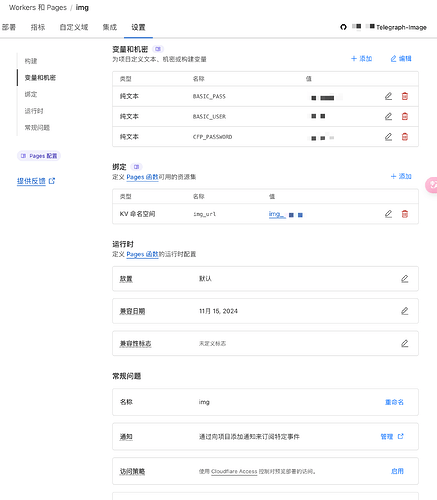Edit the BASIC_USER variable with pencil icon
Screen dimensions: 437x500
pyautogui.click(x=388, y=117)
